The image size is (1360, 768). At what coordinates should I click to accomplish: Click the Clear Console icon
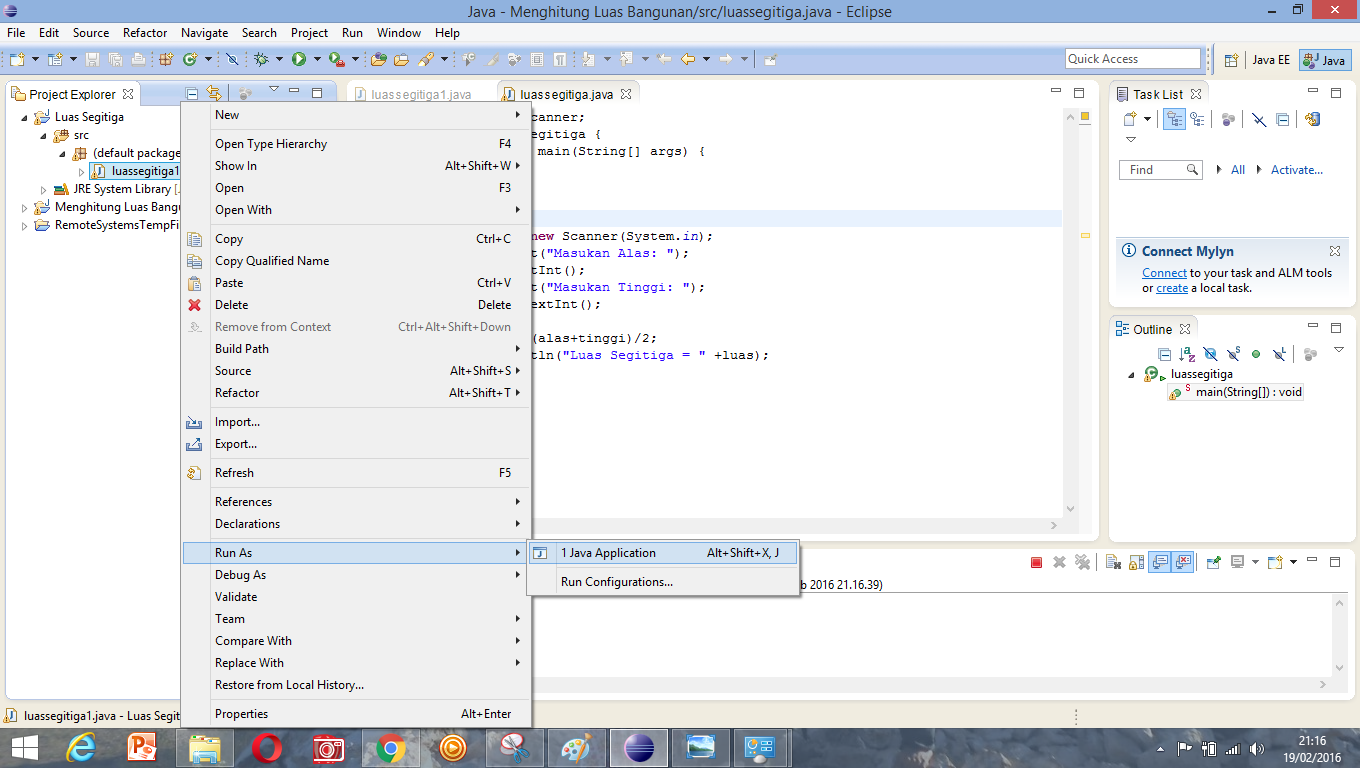[x=1112, y=562]
